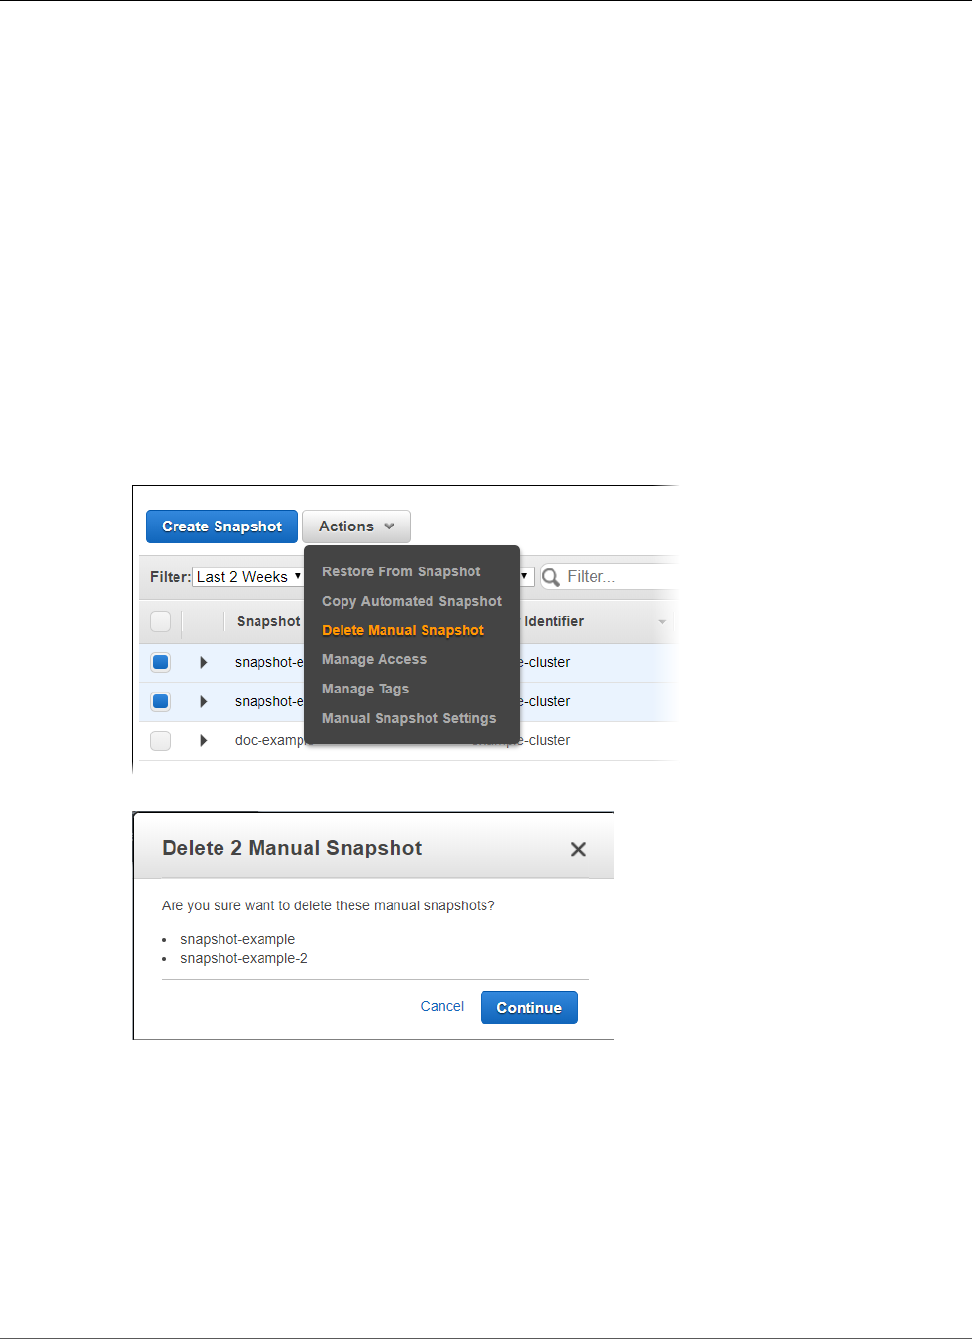
Task: Check the doc-example row checkbox
Action: [160, 740]
